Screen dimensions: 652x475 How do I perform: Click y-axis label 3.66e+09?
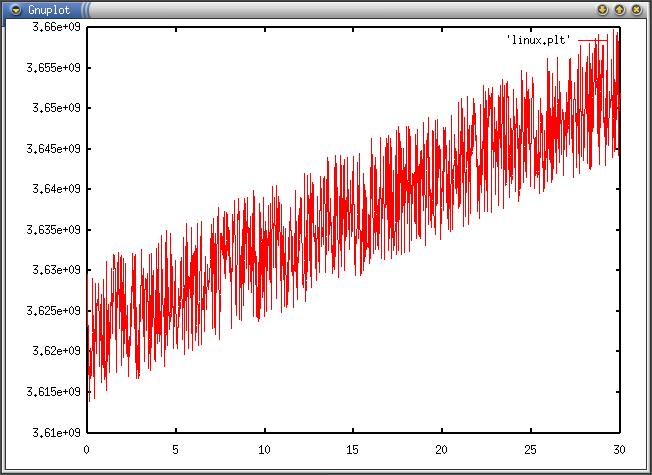click(56, 27)
